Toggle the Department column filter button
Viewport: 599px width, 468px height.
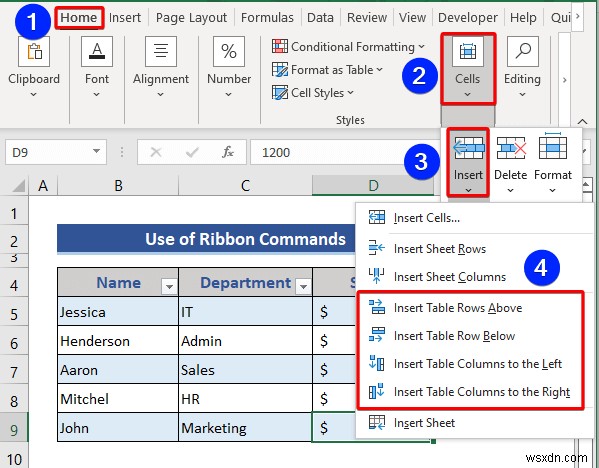tap(304, 286)
